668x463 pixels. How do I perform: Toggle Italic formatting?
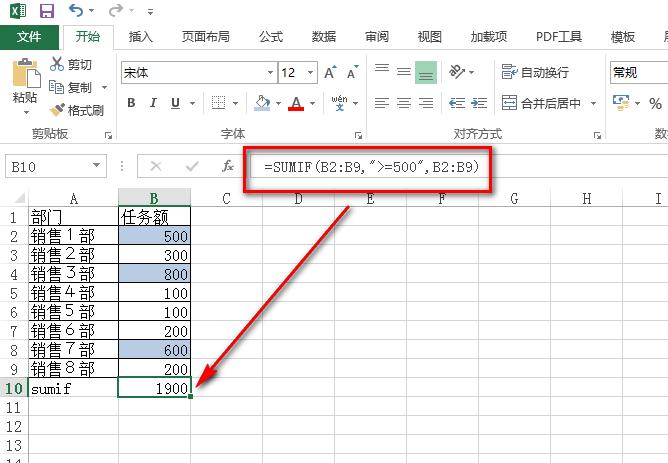(153, 103)
